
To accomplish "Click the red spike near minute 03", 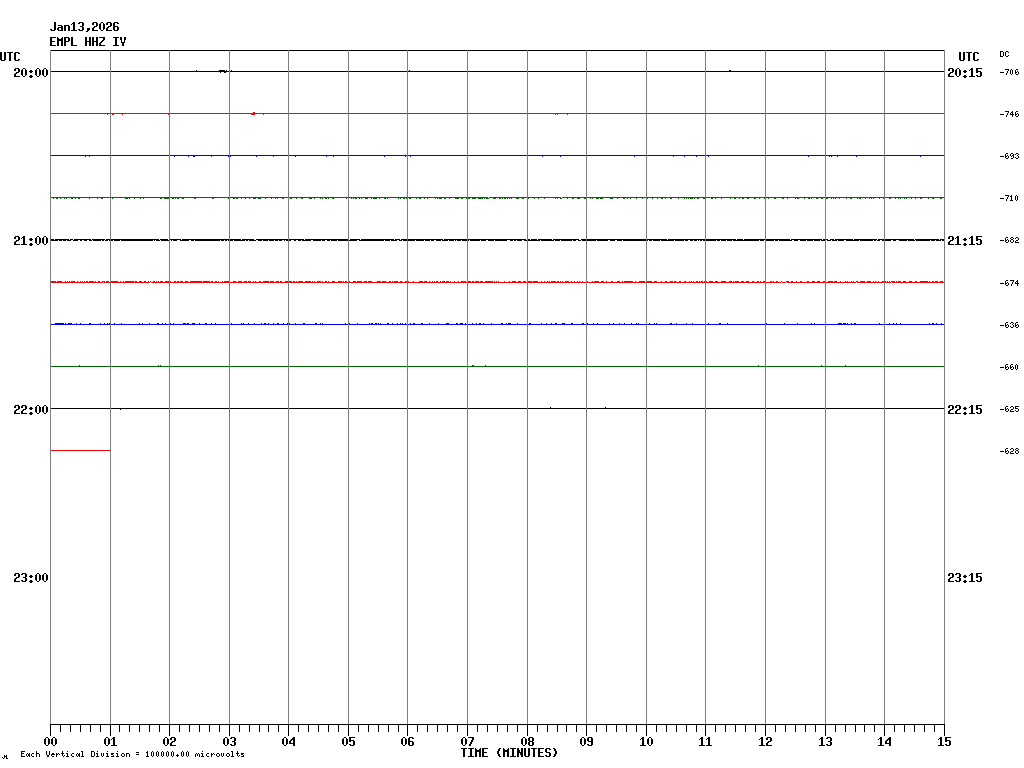I will pyautogui.click(x=253, y=114).
